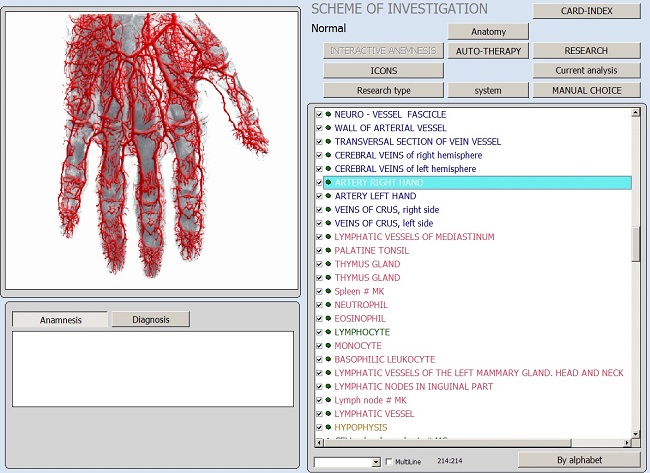Image resolution: width=650 pixels, height=473 pixels.
Task: Toggle the EOSINOPHIL checkbox
Action: 319,319
